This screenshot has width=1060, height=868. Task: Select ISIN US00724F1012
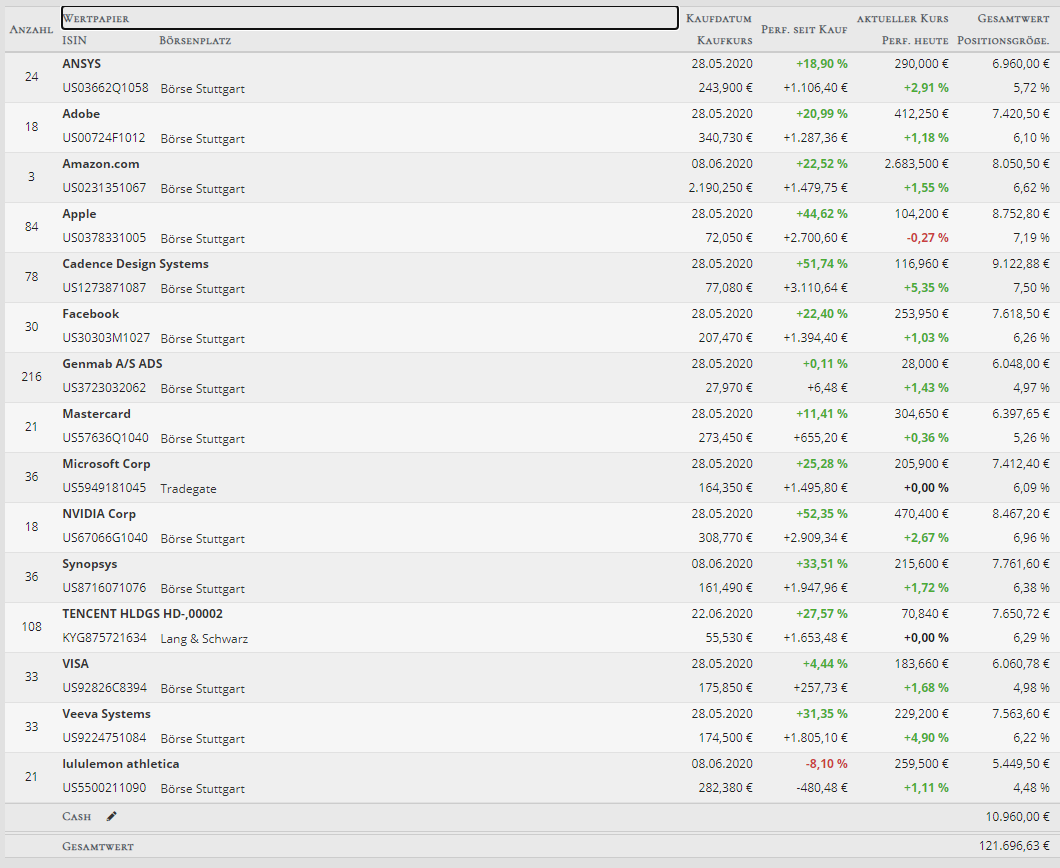pos(103,137)
